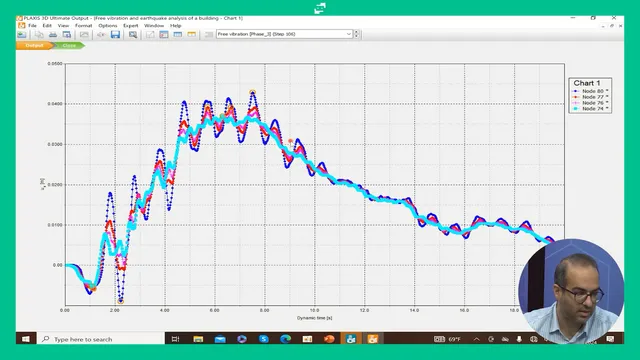Toggle Node 74 curve in legend
The width and height of the screenshot is (640, 360).
pyautogui.click(x=591, y=109)
